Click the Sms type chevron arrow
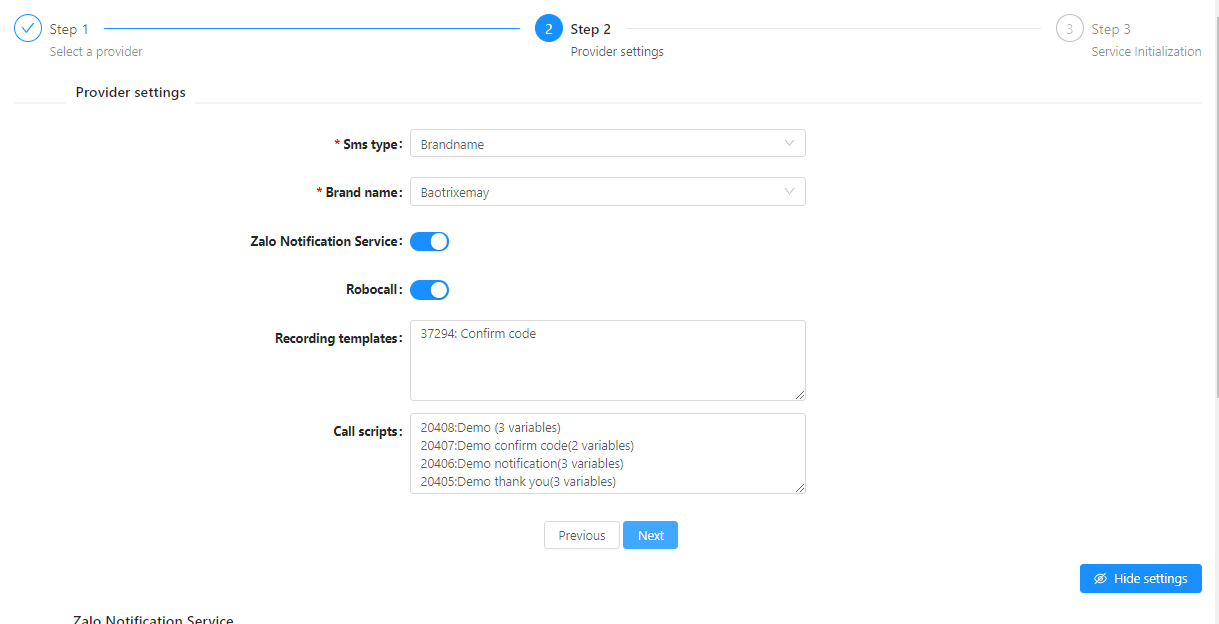The height and width of the screenshot is (624, 1219). (x=789, y=144)
